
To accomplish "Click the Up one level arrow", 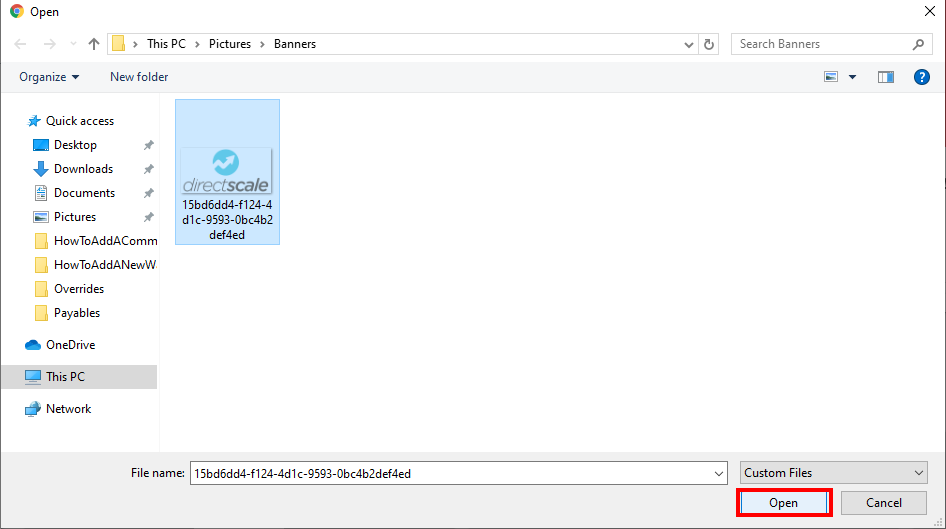I will [x=94, y=44].
